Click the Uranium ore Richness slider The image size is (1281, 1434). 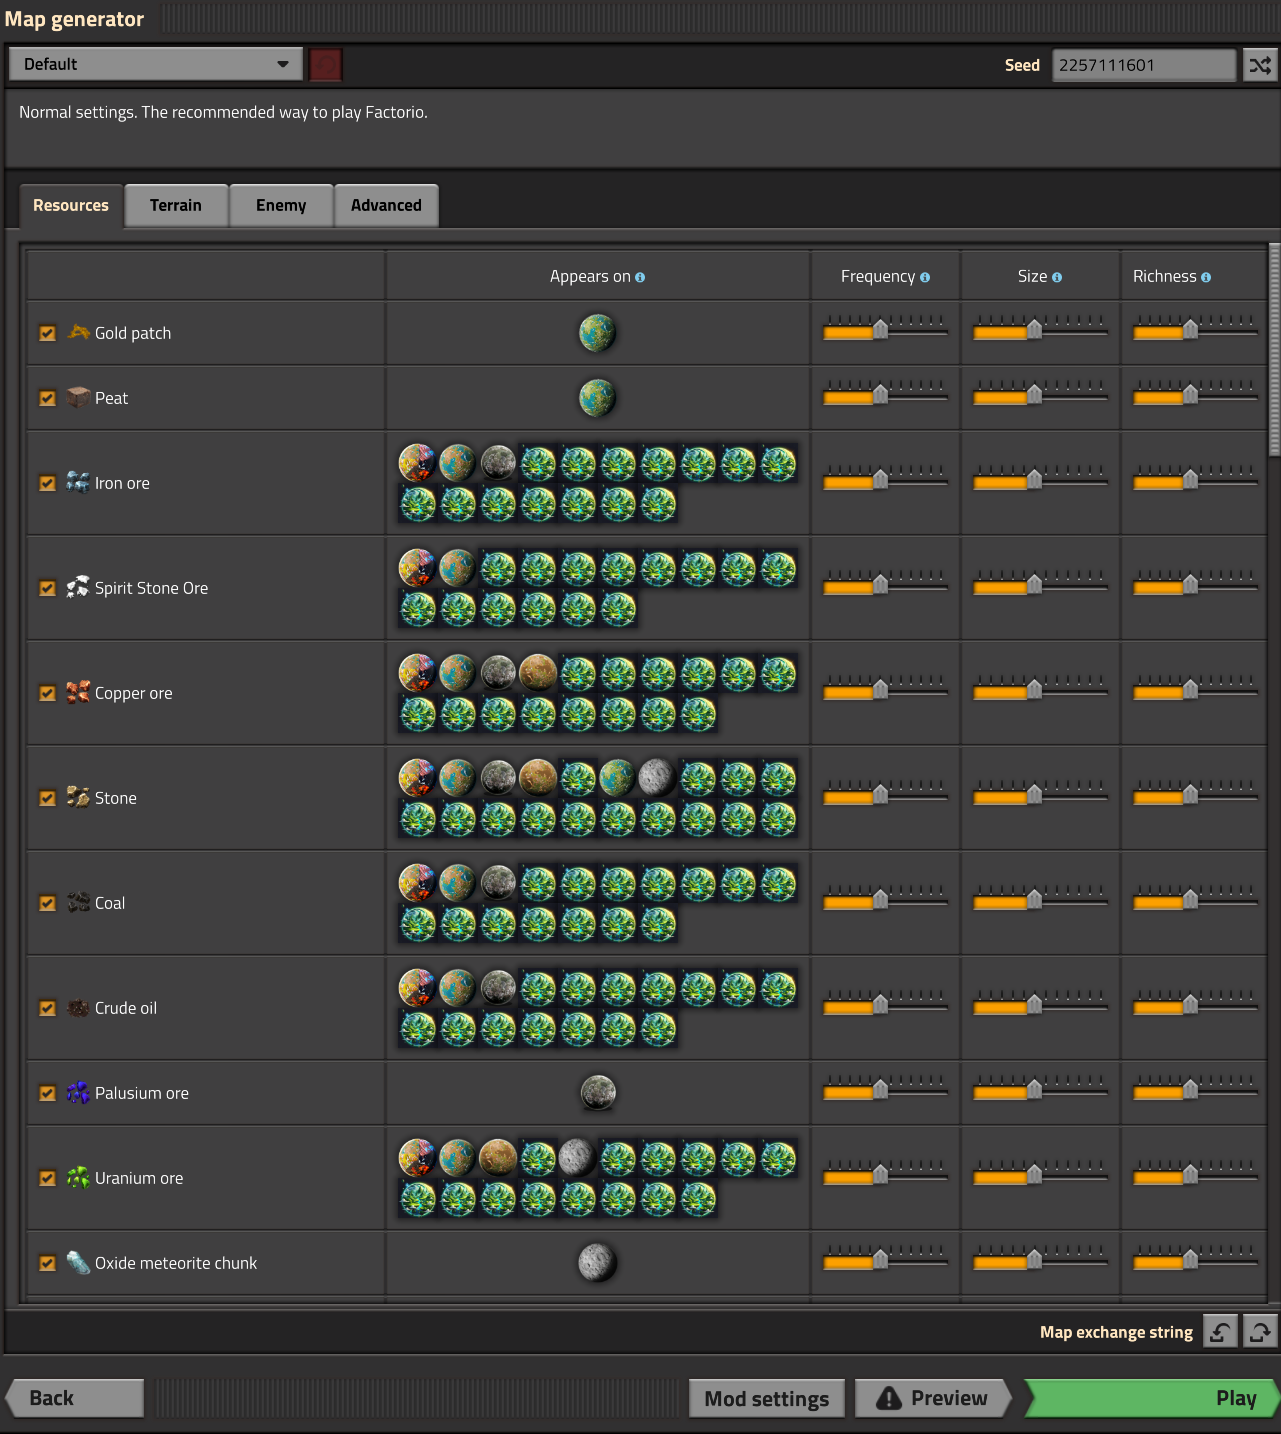click(1195, 1174)
